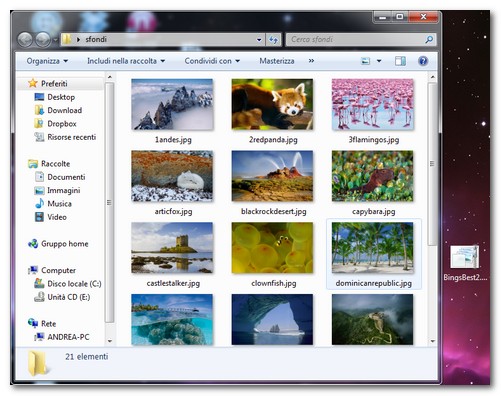Select Preferiti in navigation pane
The width and height of the screenshot is (501, 396).
click(x=54, y=84)
